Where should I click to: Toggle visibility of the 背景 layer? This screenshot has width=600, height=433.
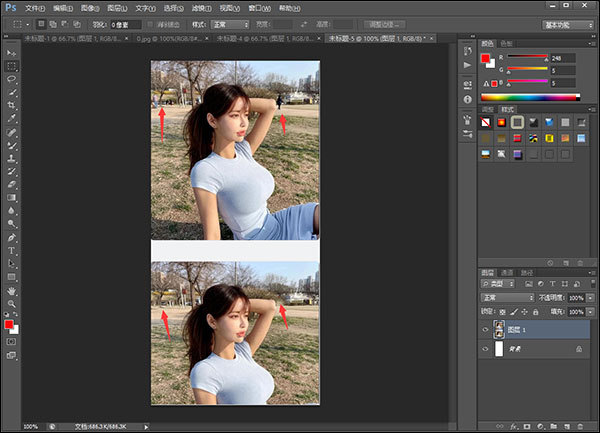click(x=487, y=349)
